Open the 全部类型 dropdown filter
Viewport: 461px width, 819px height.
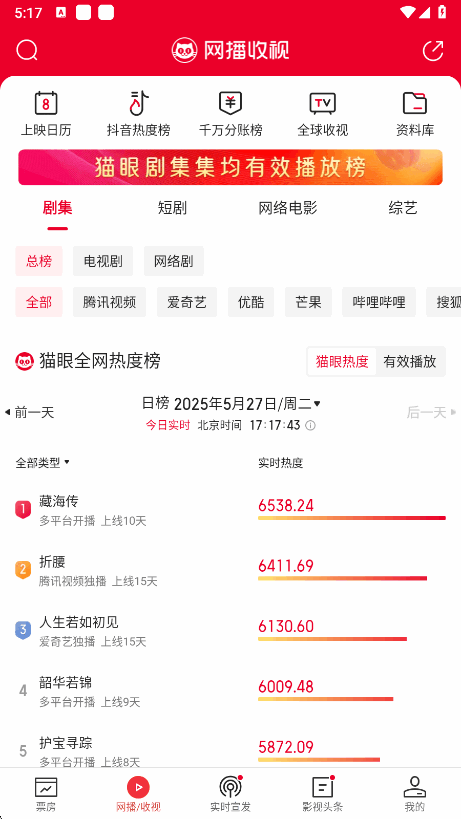(42, 462)
